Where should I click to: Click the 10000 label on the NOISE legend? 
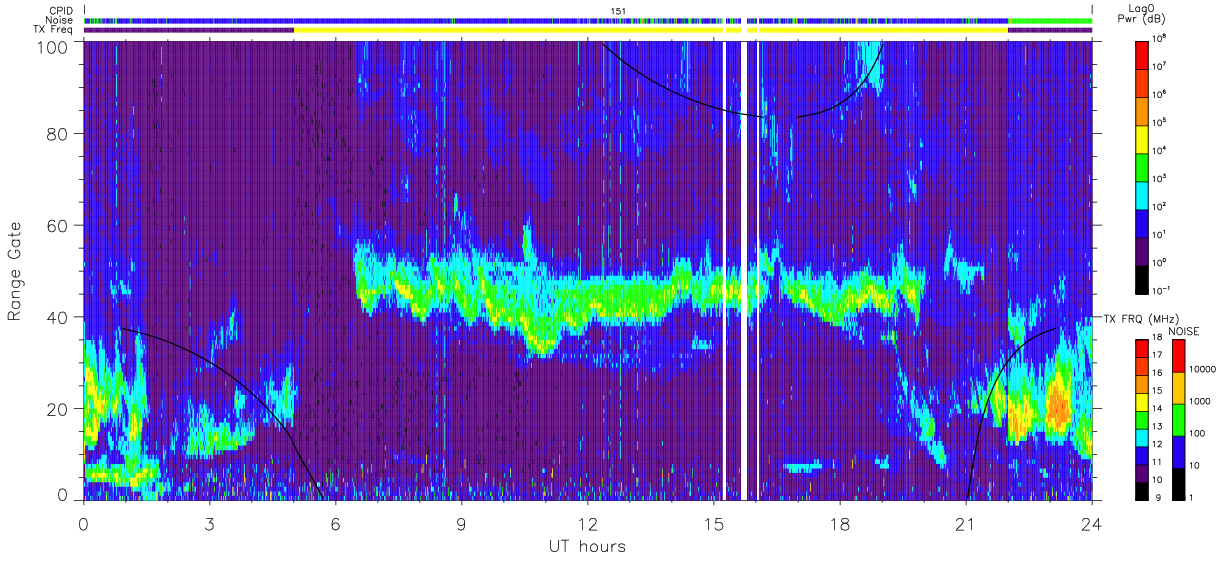[x=1204, y=370]
